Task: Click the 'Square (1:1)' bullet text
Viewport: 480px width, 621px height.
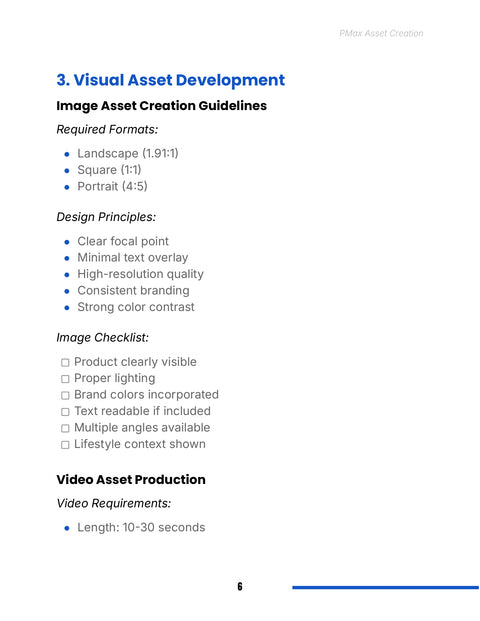Action: point(109,170)
